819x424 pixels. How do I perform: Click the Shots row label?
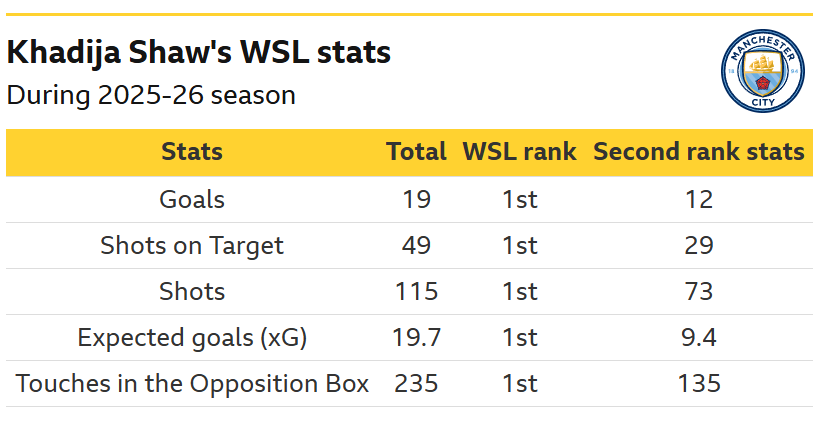192,291
